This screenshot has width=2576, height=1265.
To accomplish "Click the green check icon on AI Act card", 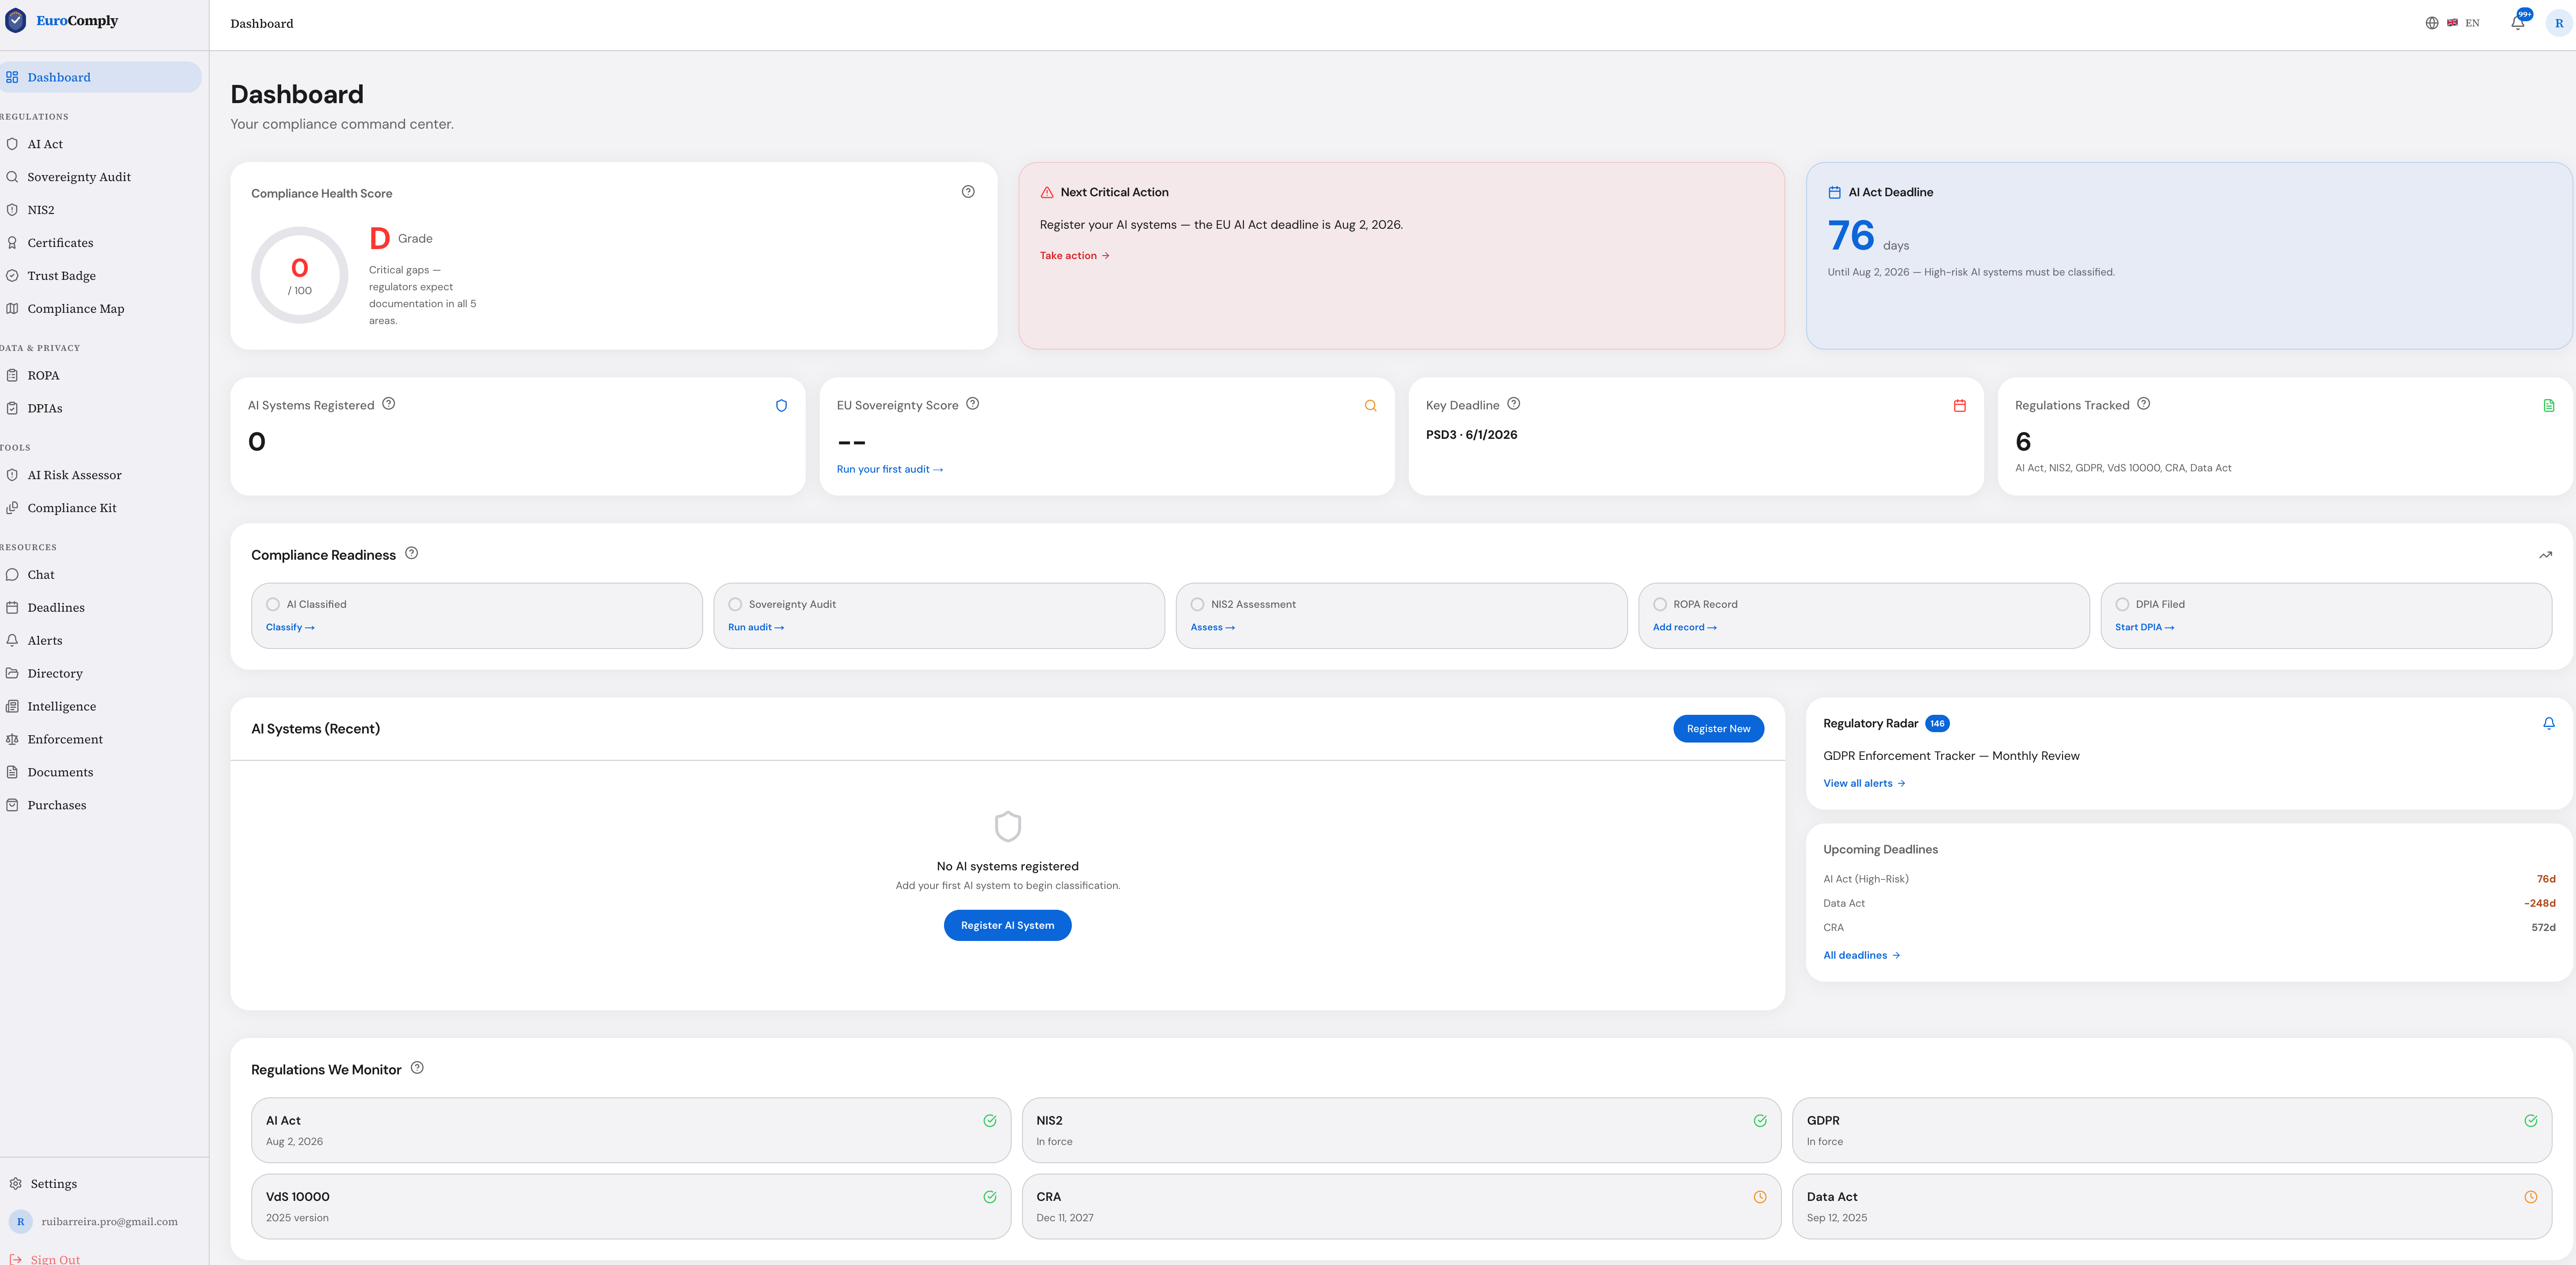I will (990, 1121).
